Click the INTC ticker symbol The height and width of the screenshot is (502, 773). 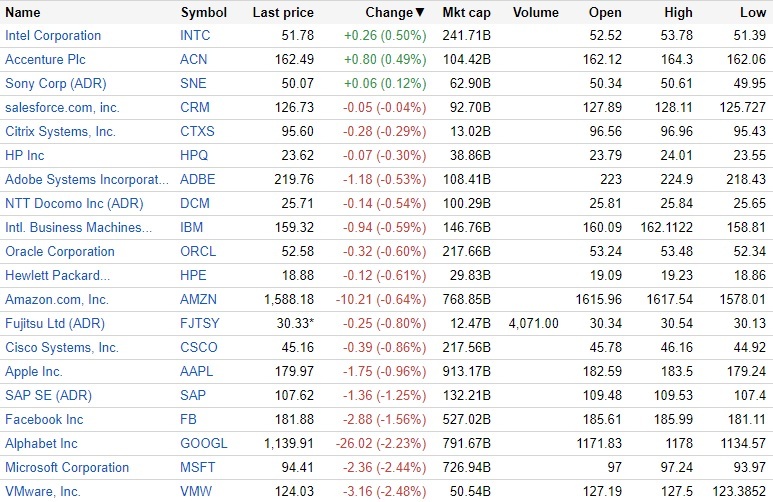pyautogui.click(x=196, y=36)
